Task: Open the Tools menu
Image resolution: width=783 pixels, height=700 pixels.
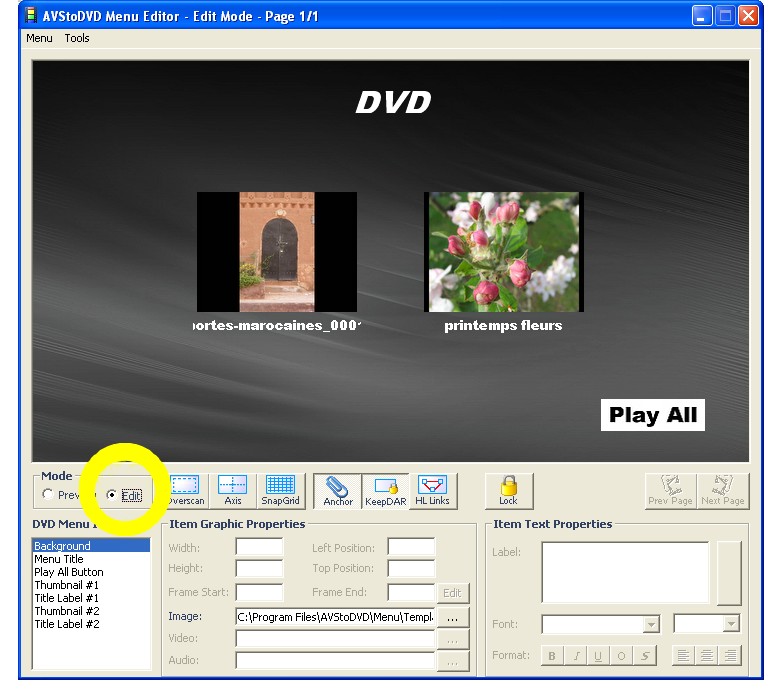Action: click(x=77, y=38)
